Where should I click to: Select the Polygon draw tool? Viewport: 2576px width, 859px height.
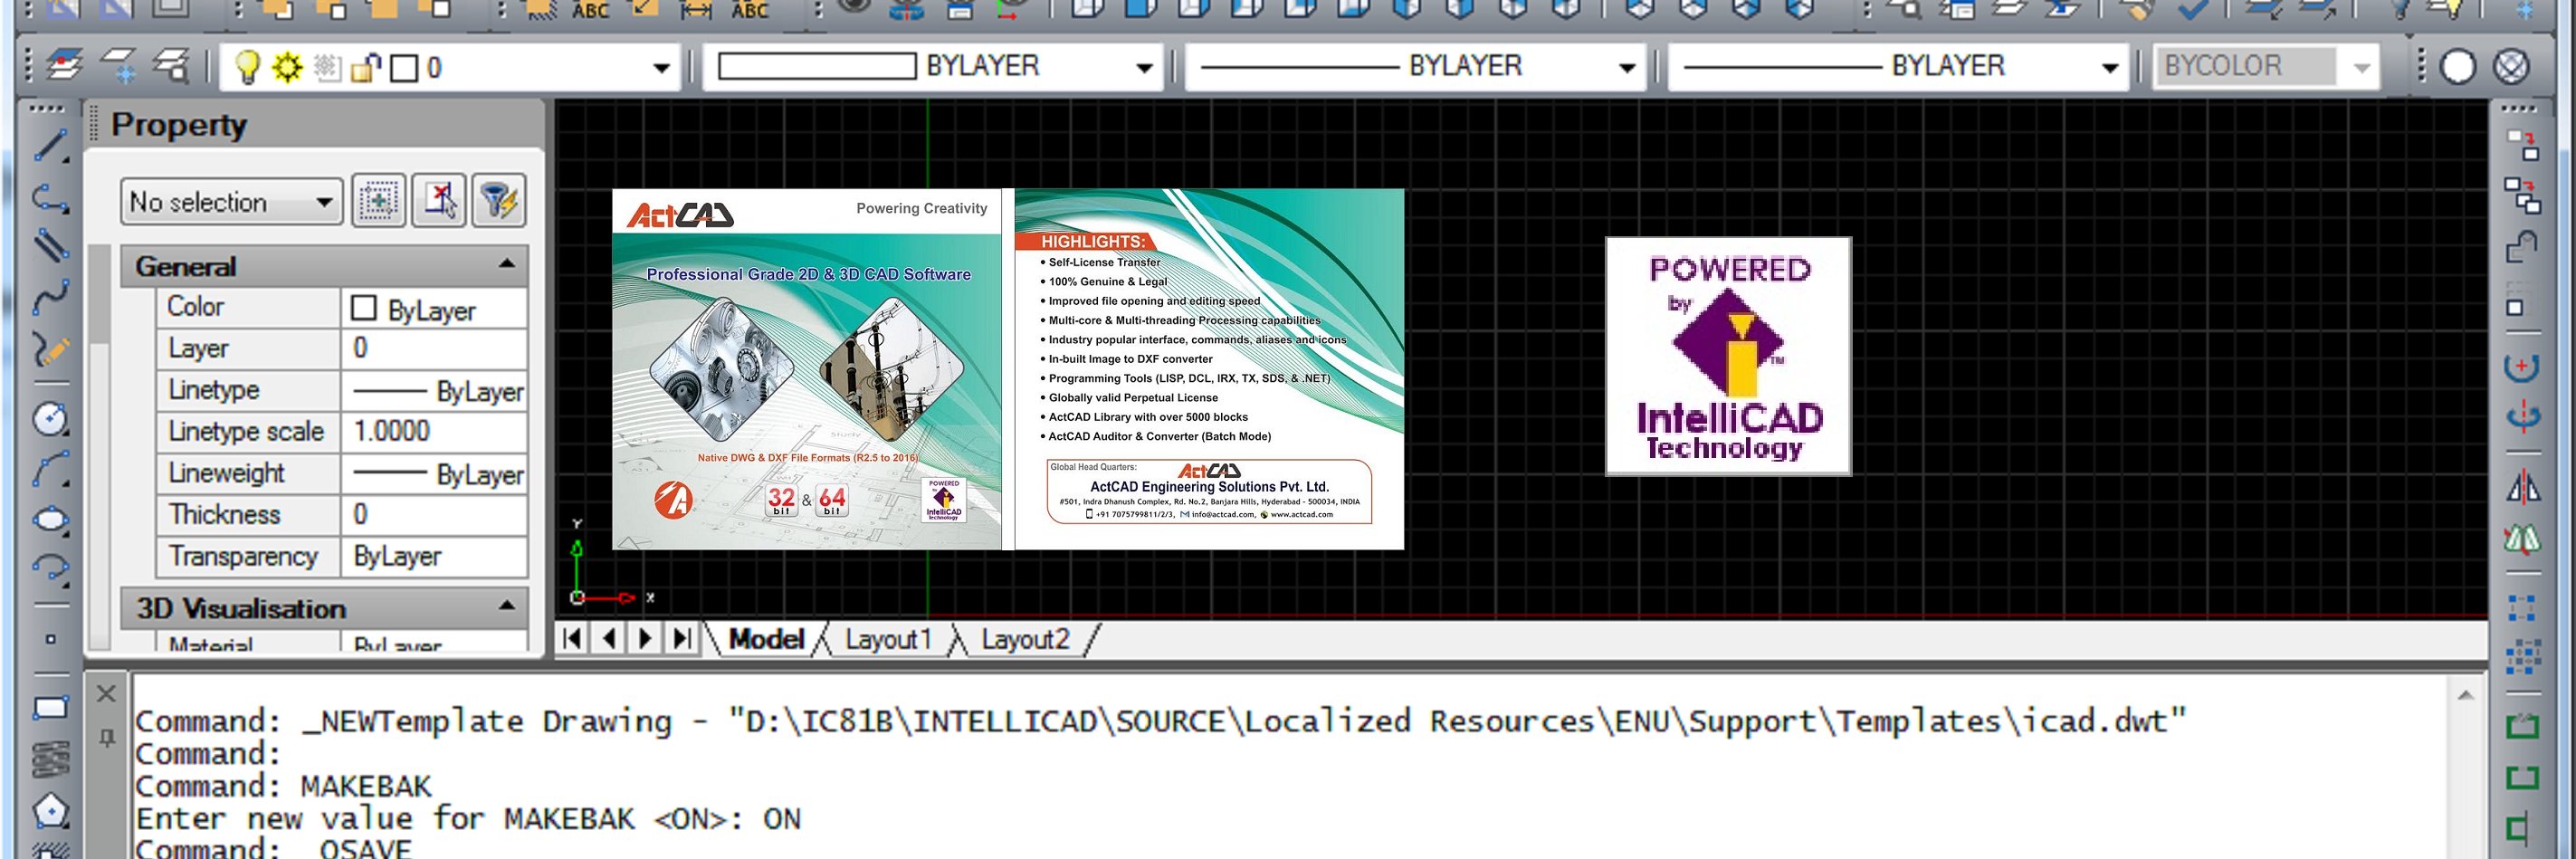coord(50,810)
